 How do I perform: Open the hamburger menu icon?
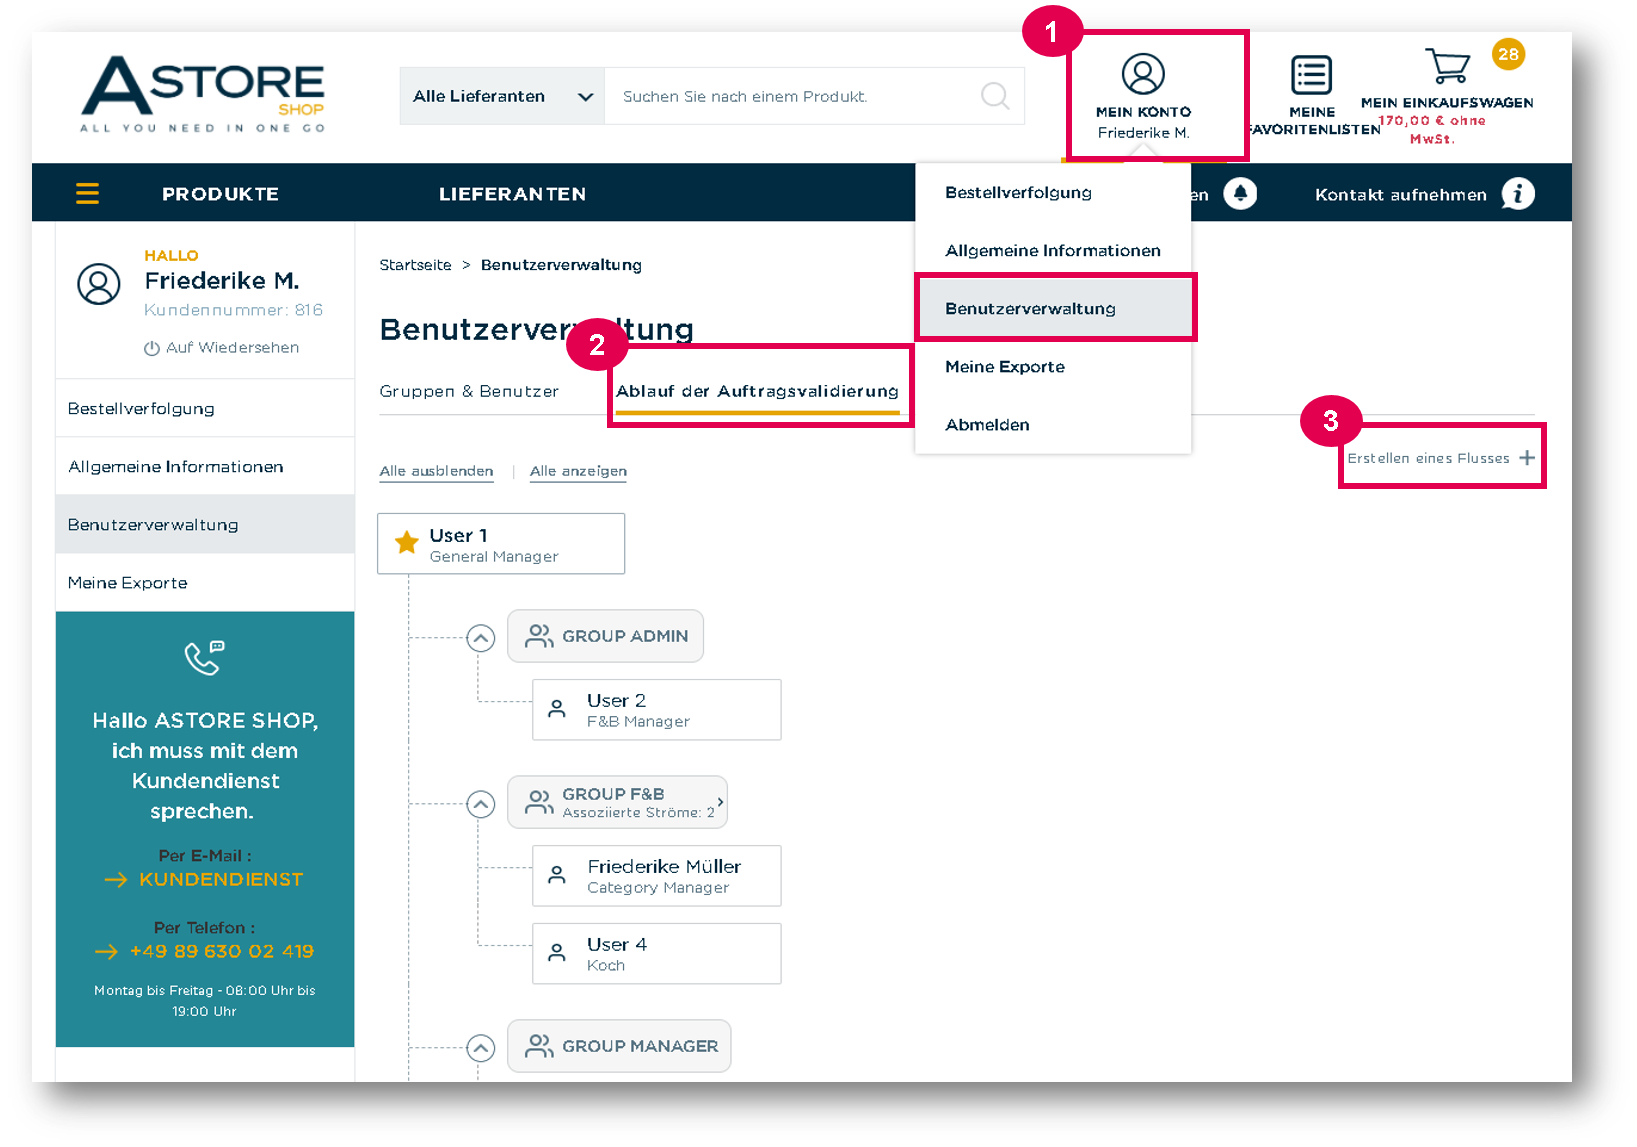(87, 193)
